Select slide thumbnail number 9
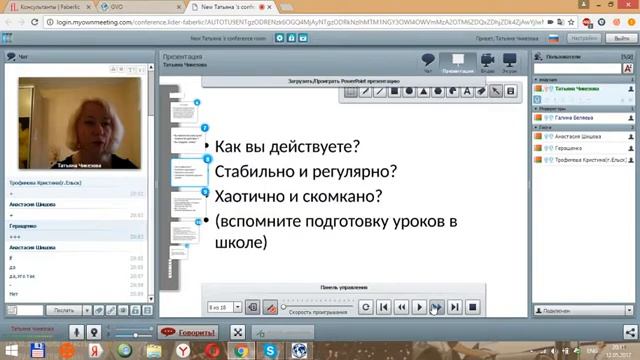Screen dimensions: 640x360 point(188,204)
